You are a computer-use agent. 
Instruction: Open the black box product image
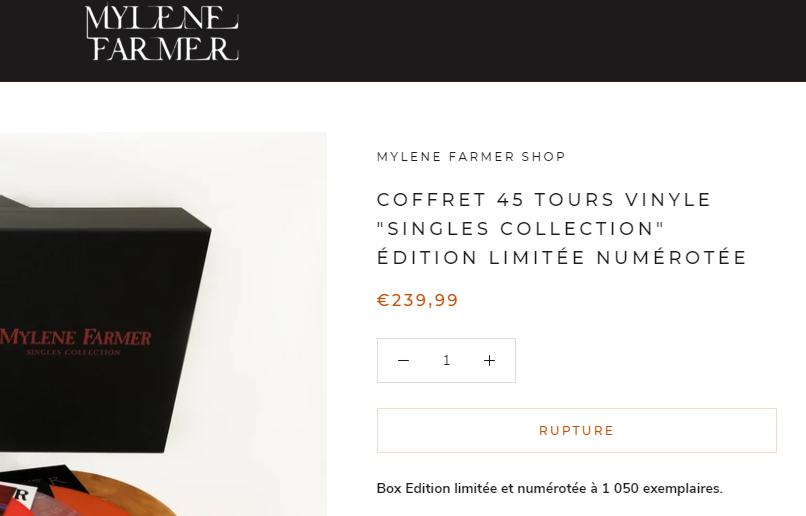coord(163,324)
